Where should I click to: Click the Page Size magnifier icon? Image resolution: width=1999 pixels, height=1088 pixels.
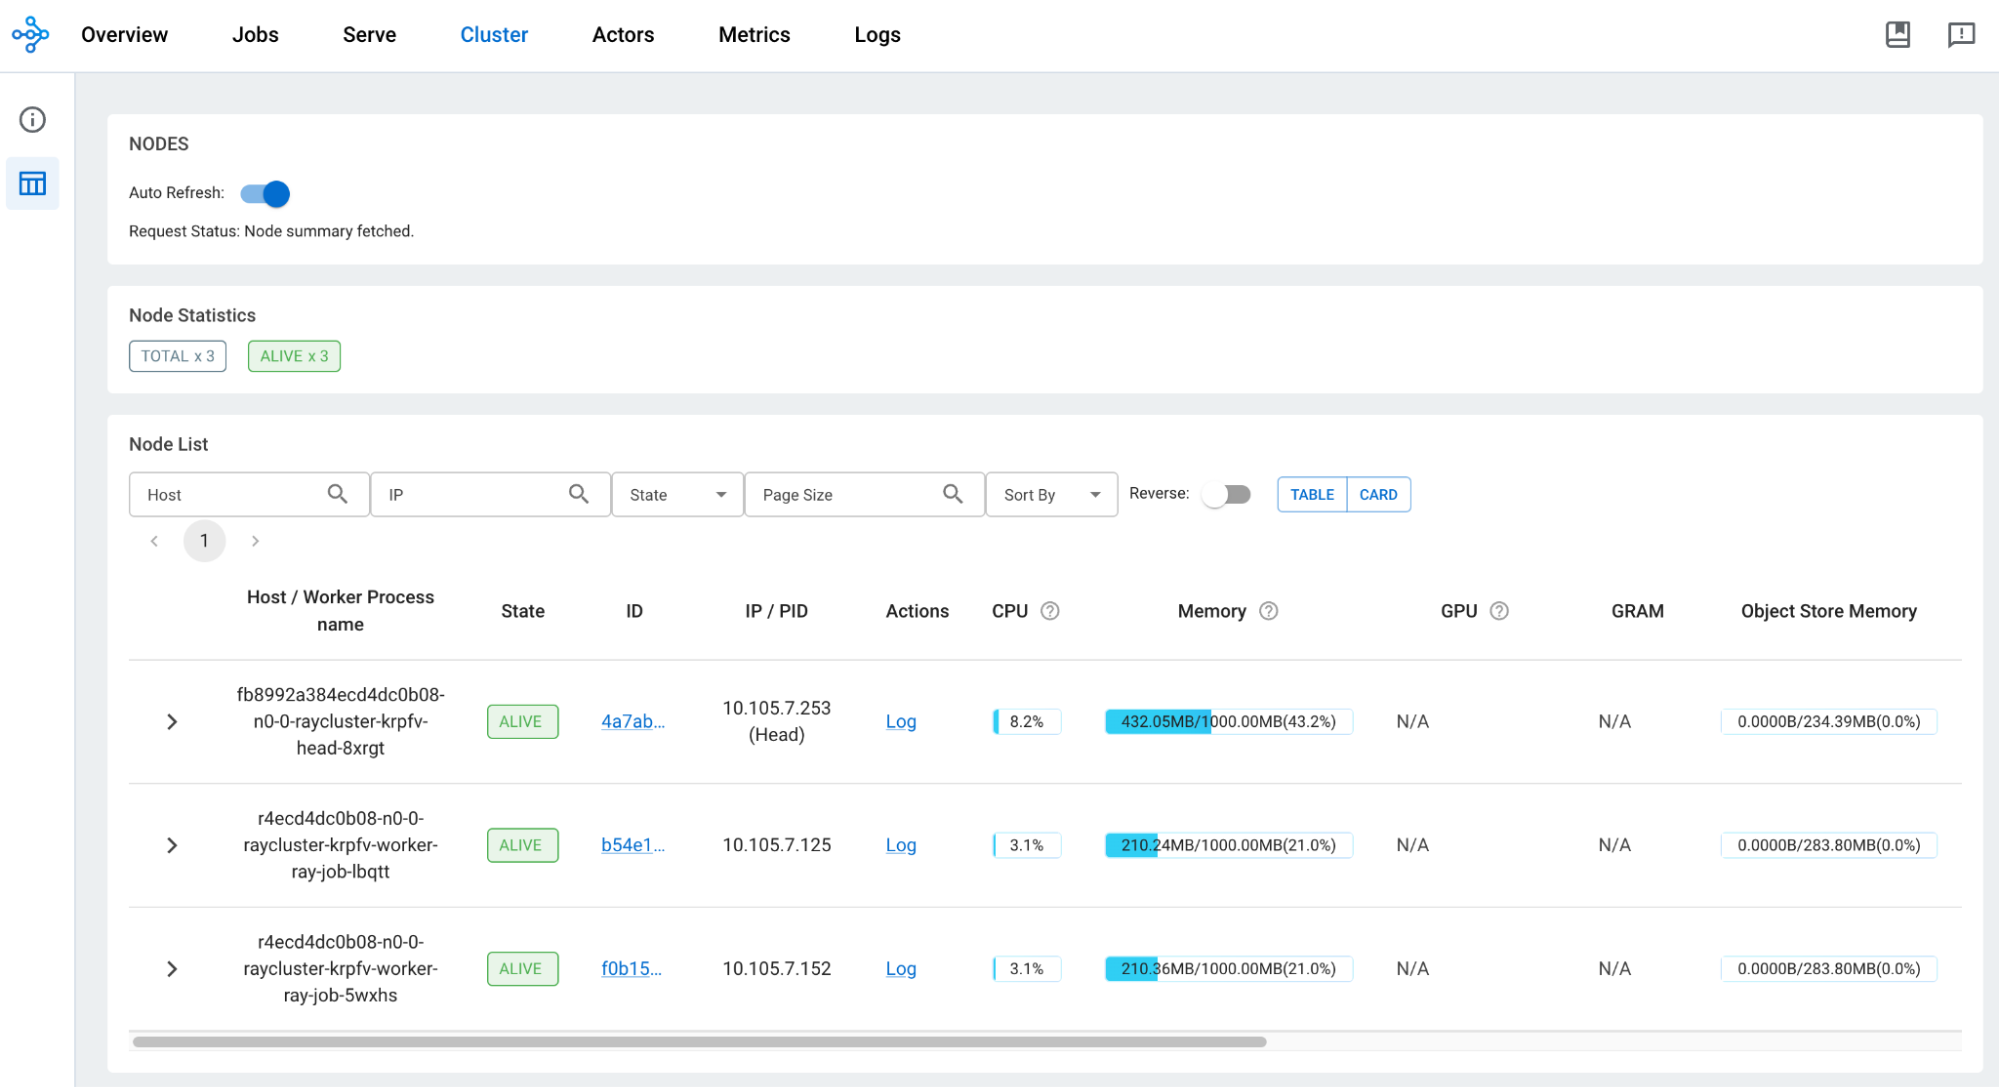coord(952,494)
